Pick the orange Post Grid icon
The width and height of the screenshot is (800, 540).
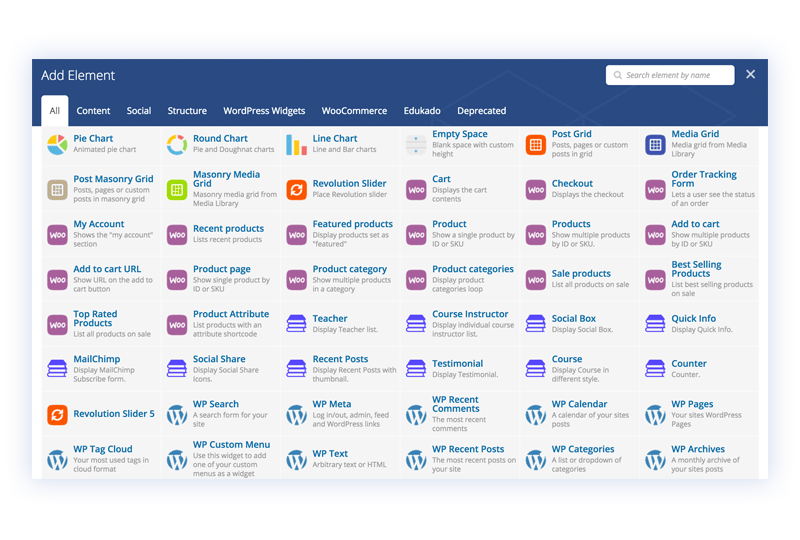(x=536, y=145)
